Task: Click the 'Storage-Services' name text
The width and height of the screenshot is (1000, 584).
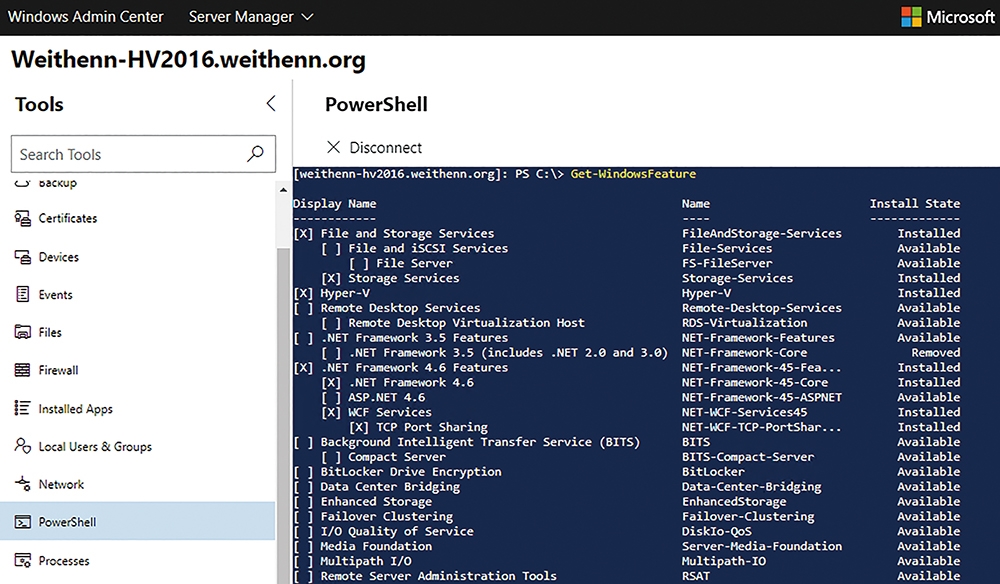Action: 737,278
